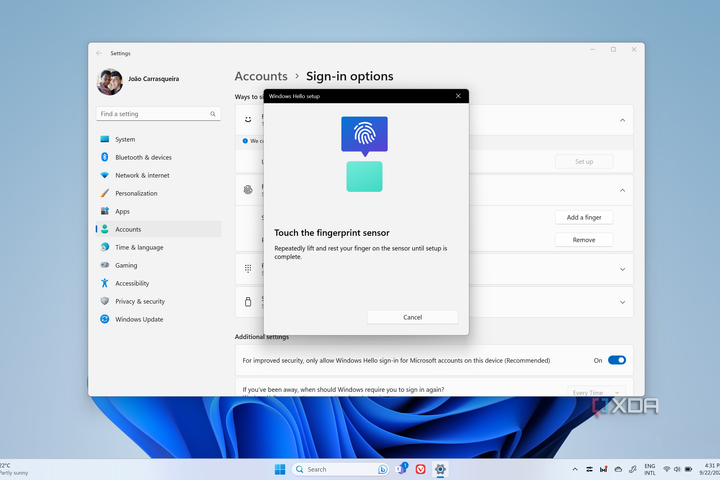The height and width of the screenshot is (480, 720).
Task: Show hidden tray icons chevron
Action: pyautogui.click(x=575, y=469)
